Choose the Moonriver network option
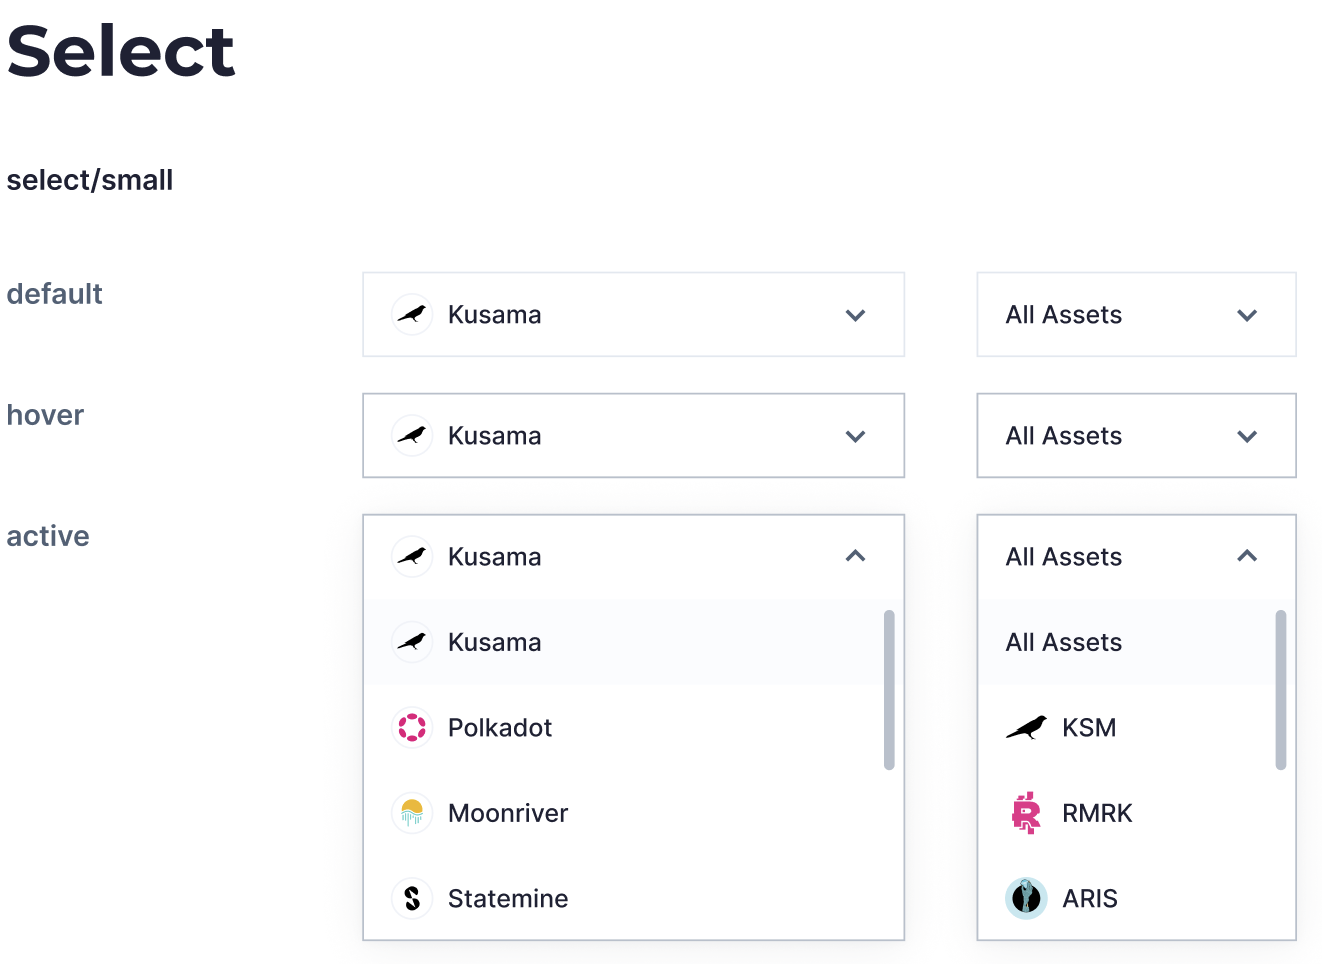Viewport: 1322px width, 964px height. point(508,813)
